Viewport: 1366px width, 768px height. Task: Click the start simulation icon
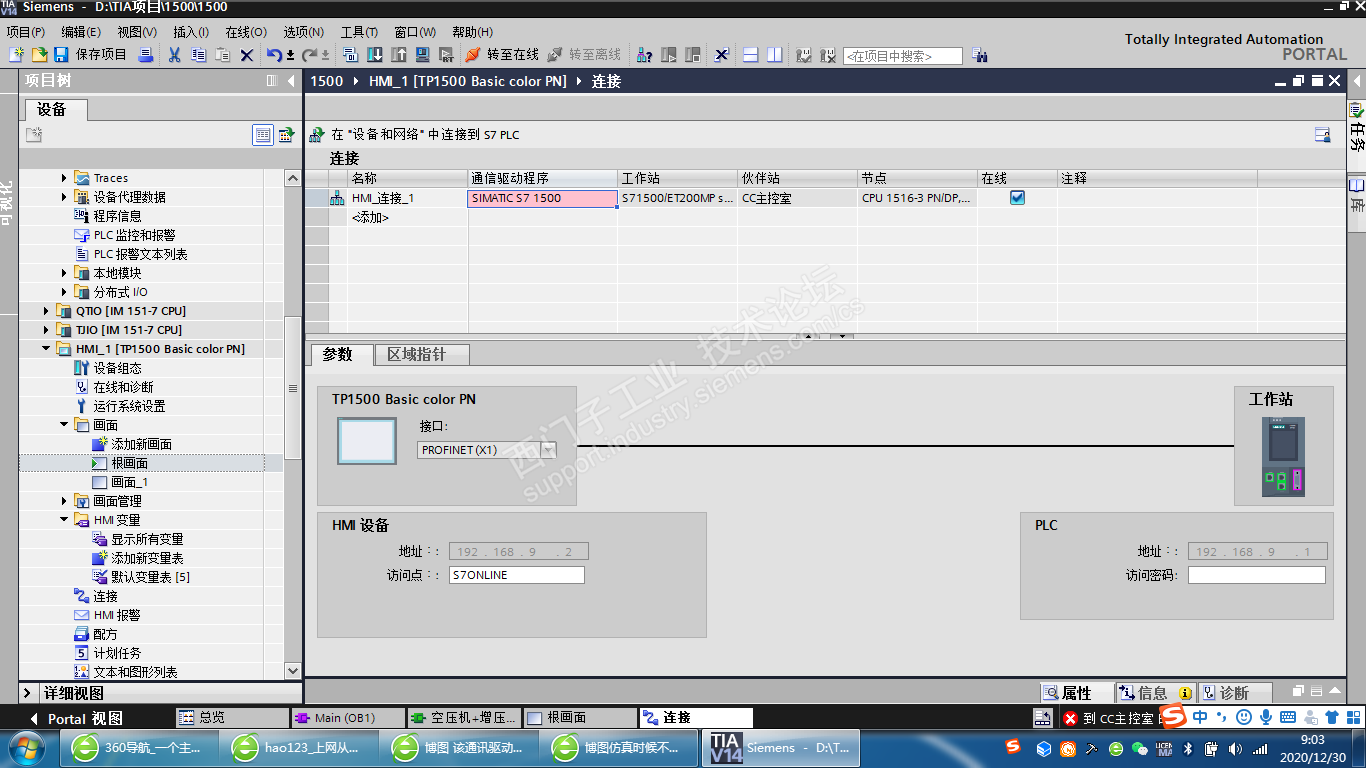422,55
